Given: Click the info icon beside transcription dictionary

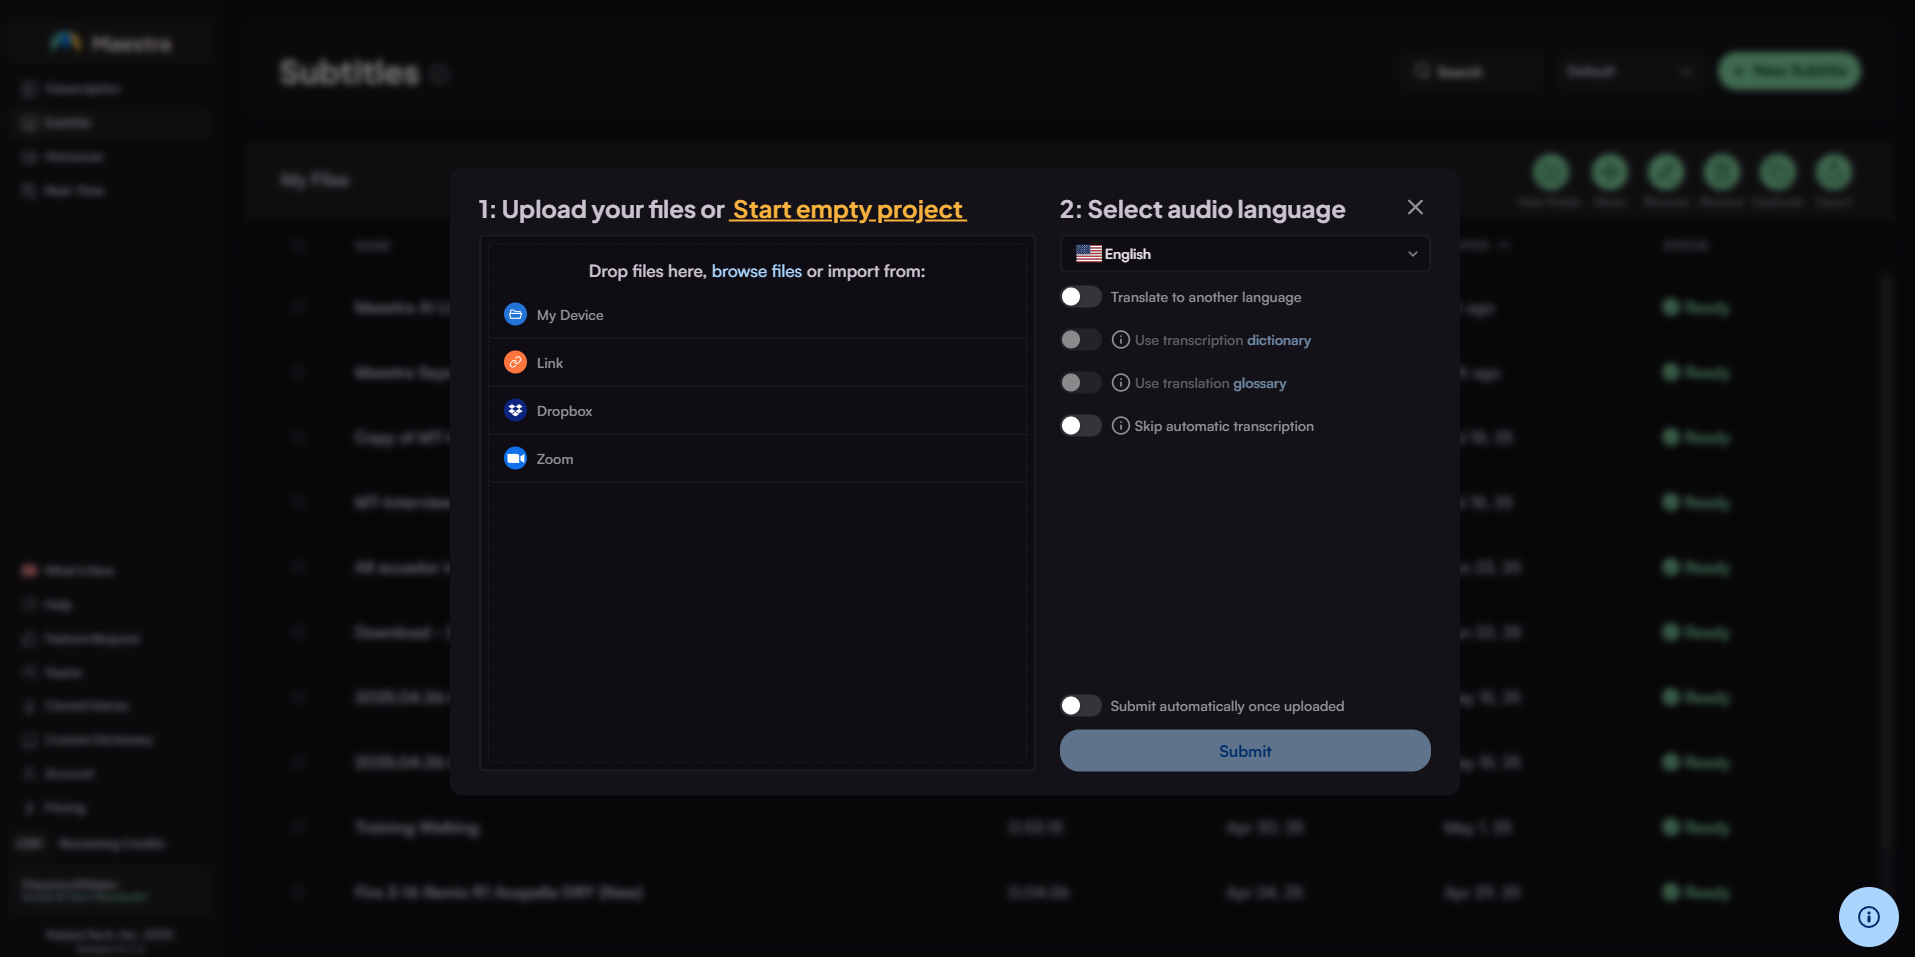Looking at the screenshot, I should (1121, 340).
